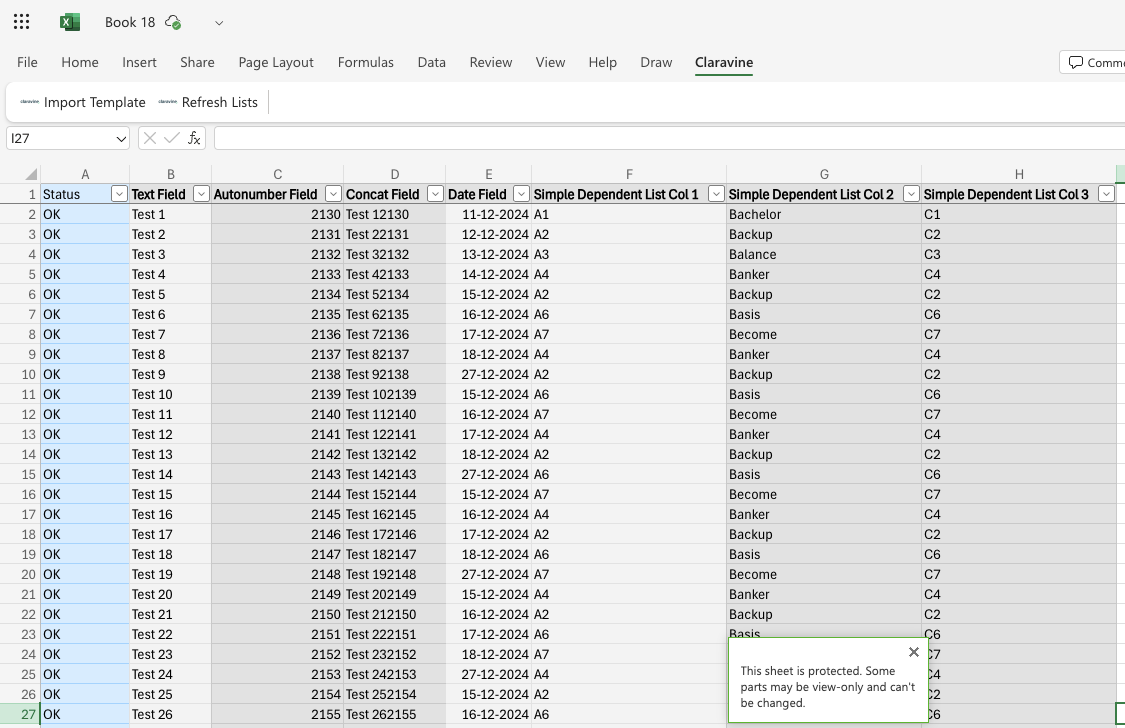The height and width of the screenshot is (728, 1125).
Task: Open Simple Dependent List Col 2 filter
Action: point(911,194)
